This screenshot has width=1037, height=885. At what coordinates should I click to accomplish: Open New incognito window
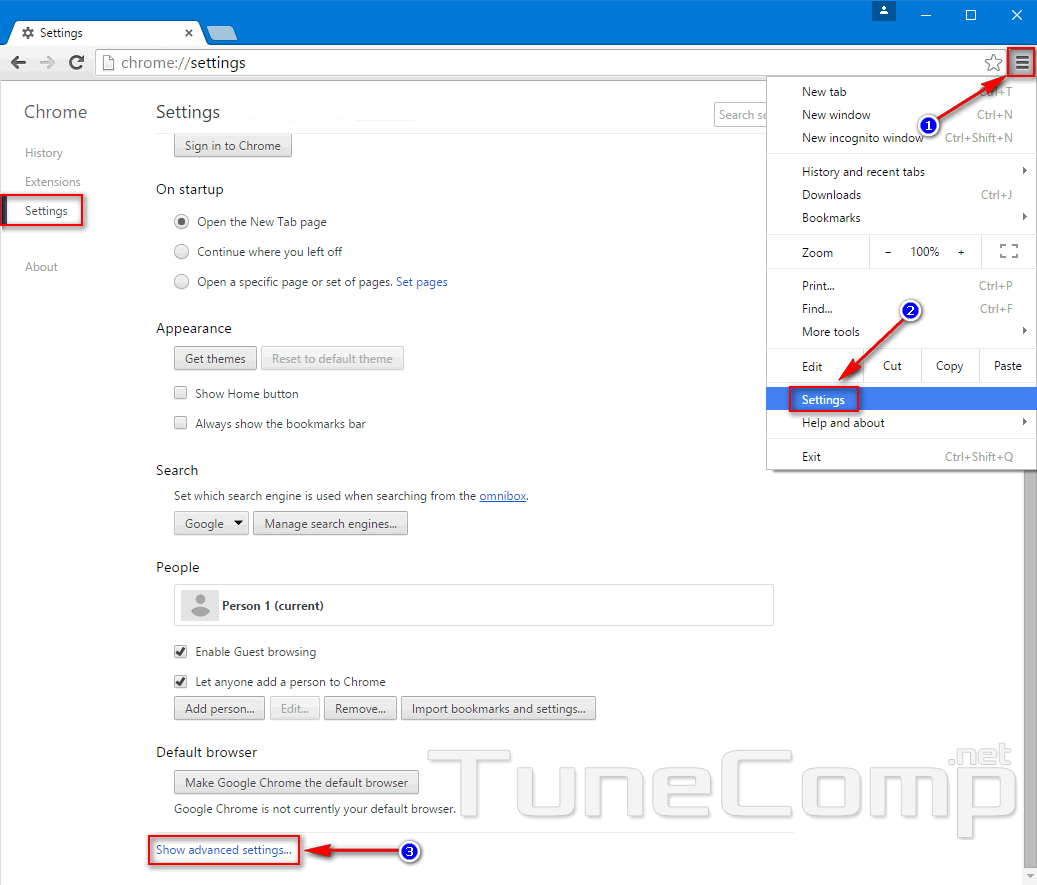pyautogui.click(x=901, y=138)
